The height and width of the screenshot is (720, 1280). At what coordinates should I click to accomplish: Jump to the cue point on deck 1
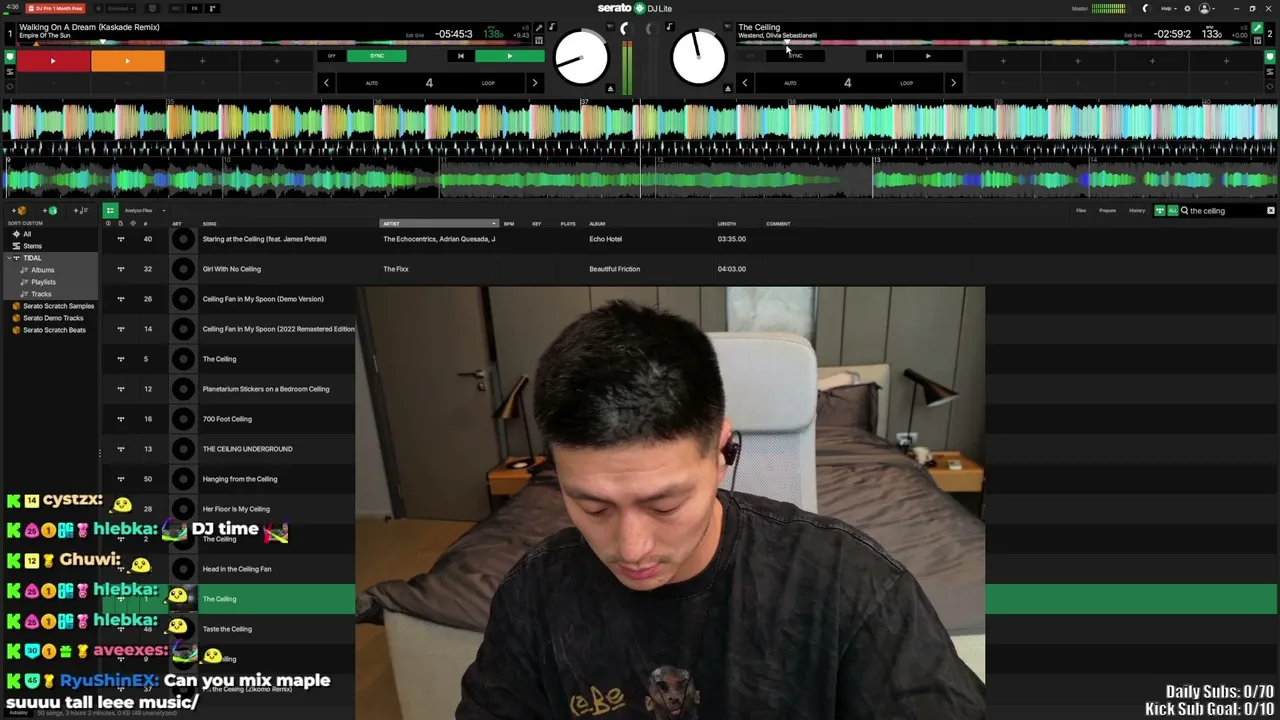460,56
